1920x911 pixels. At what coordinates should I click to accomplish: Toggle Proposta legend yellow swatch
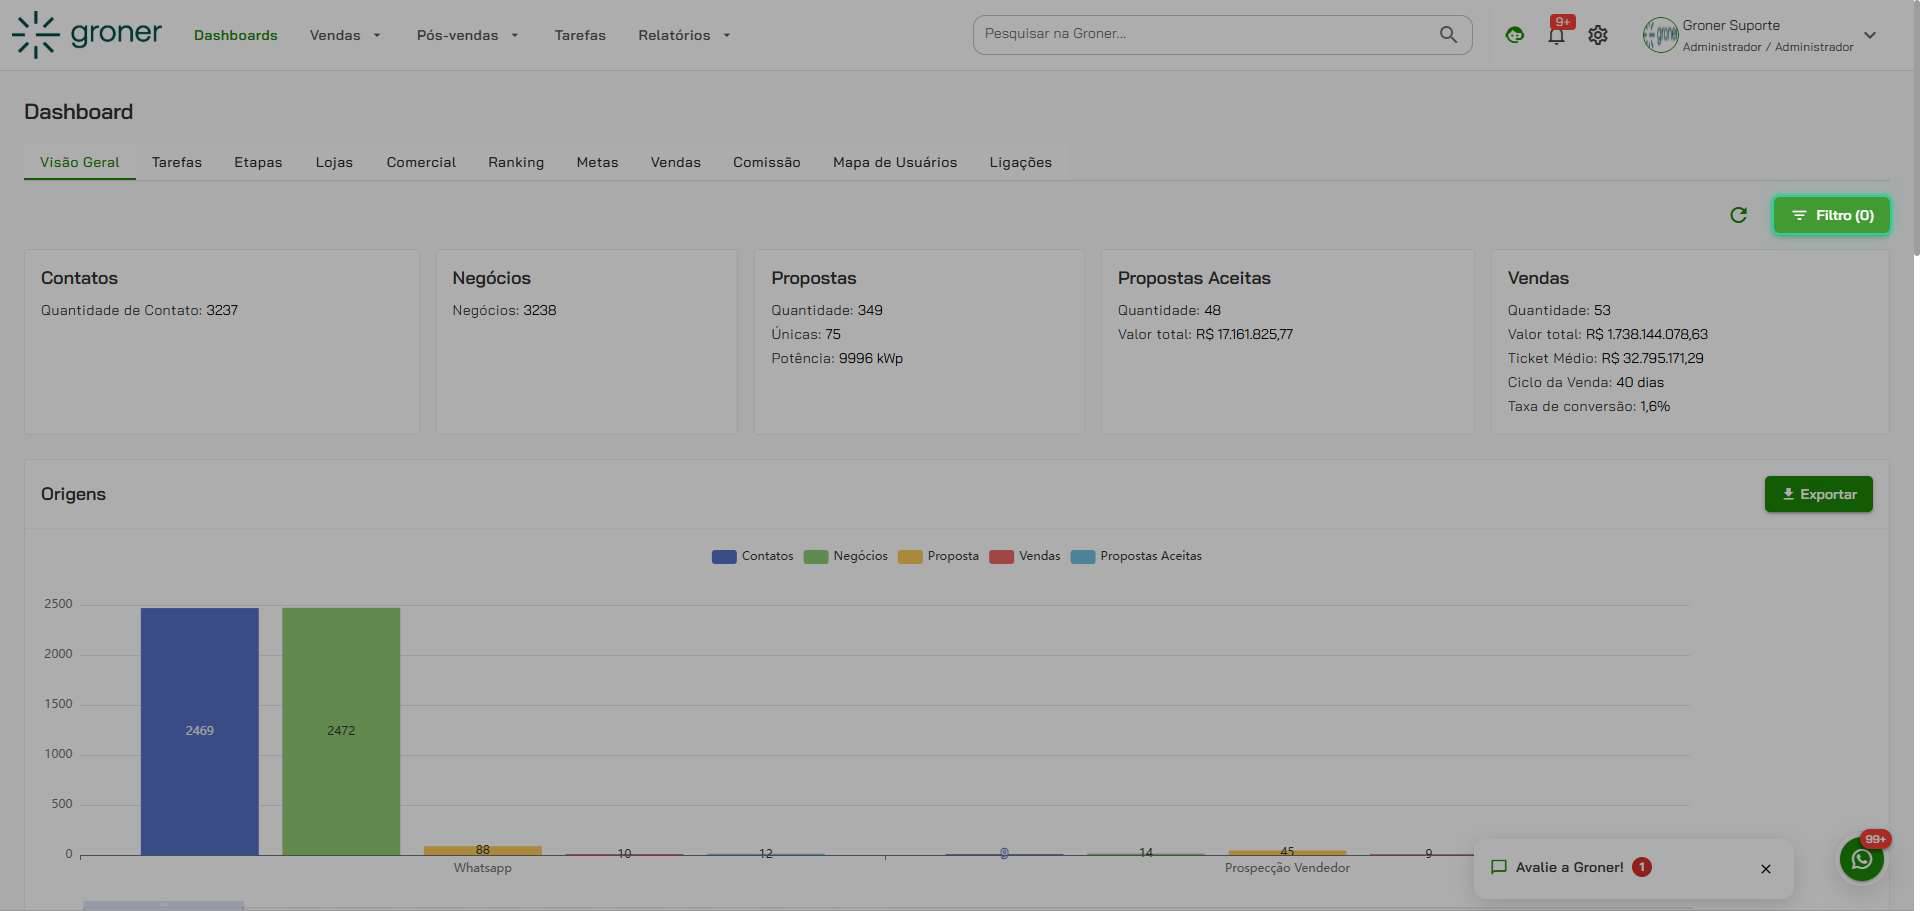point(910,557)
